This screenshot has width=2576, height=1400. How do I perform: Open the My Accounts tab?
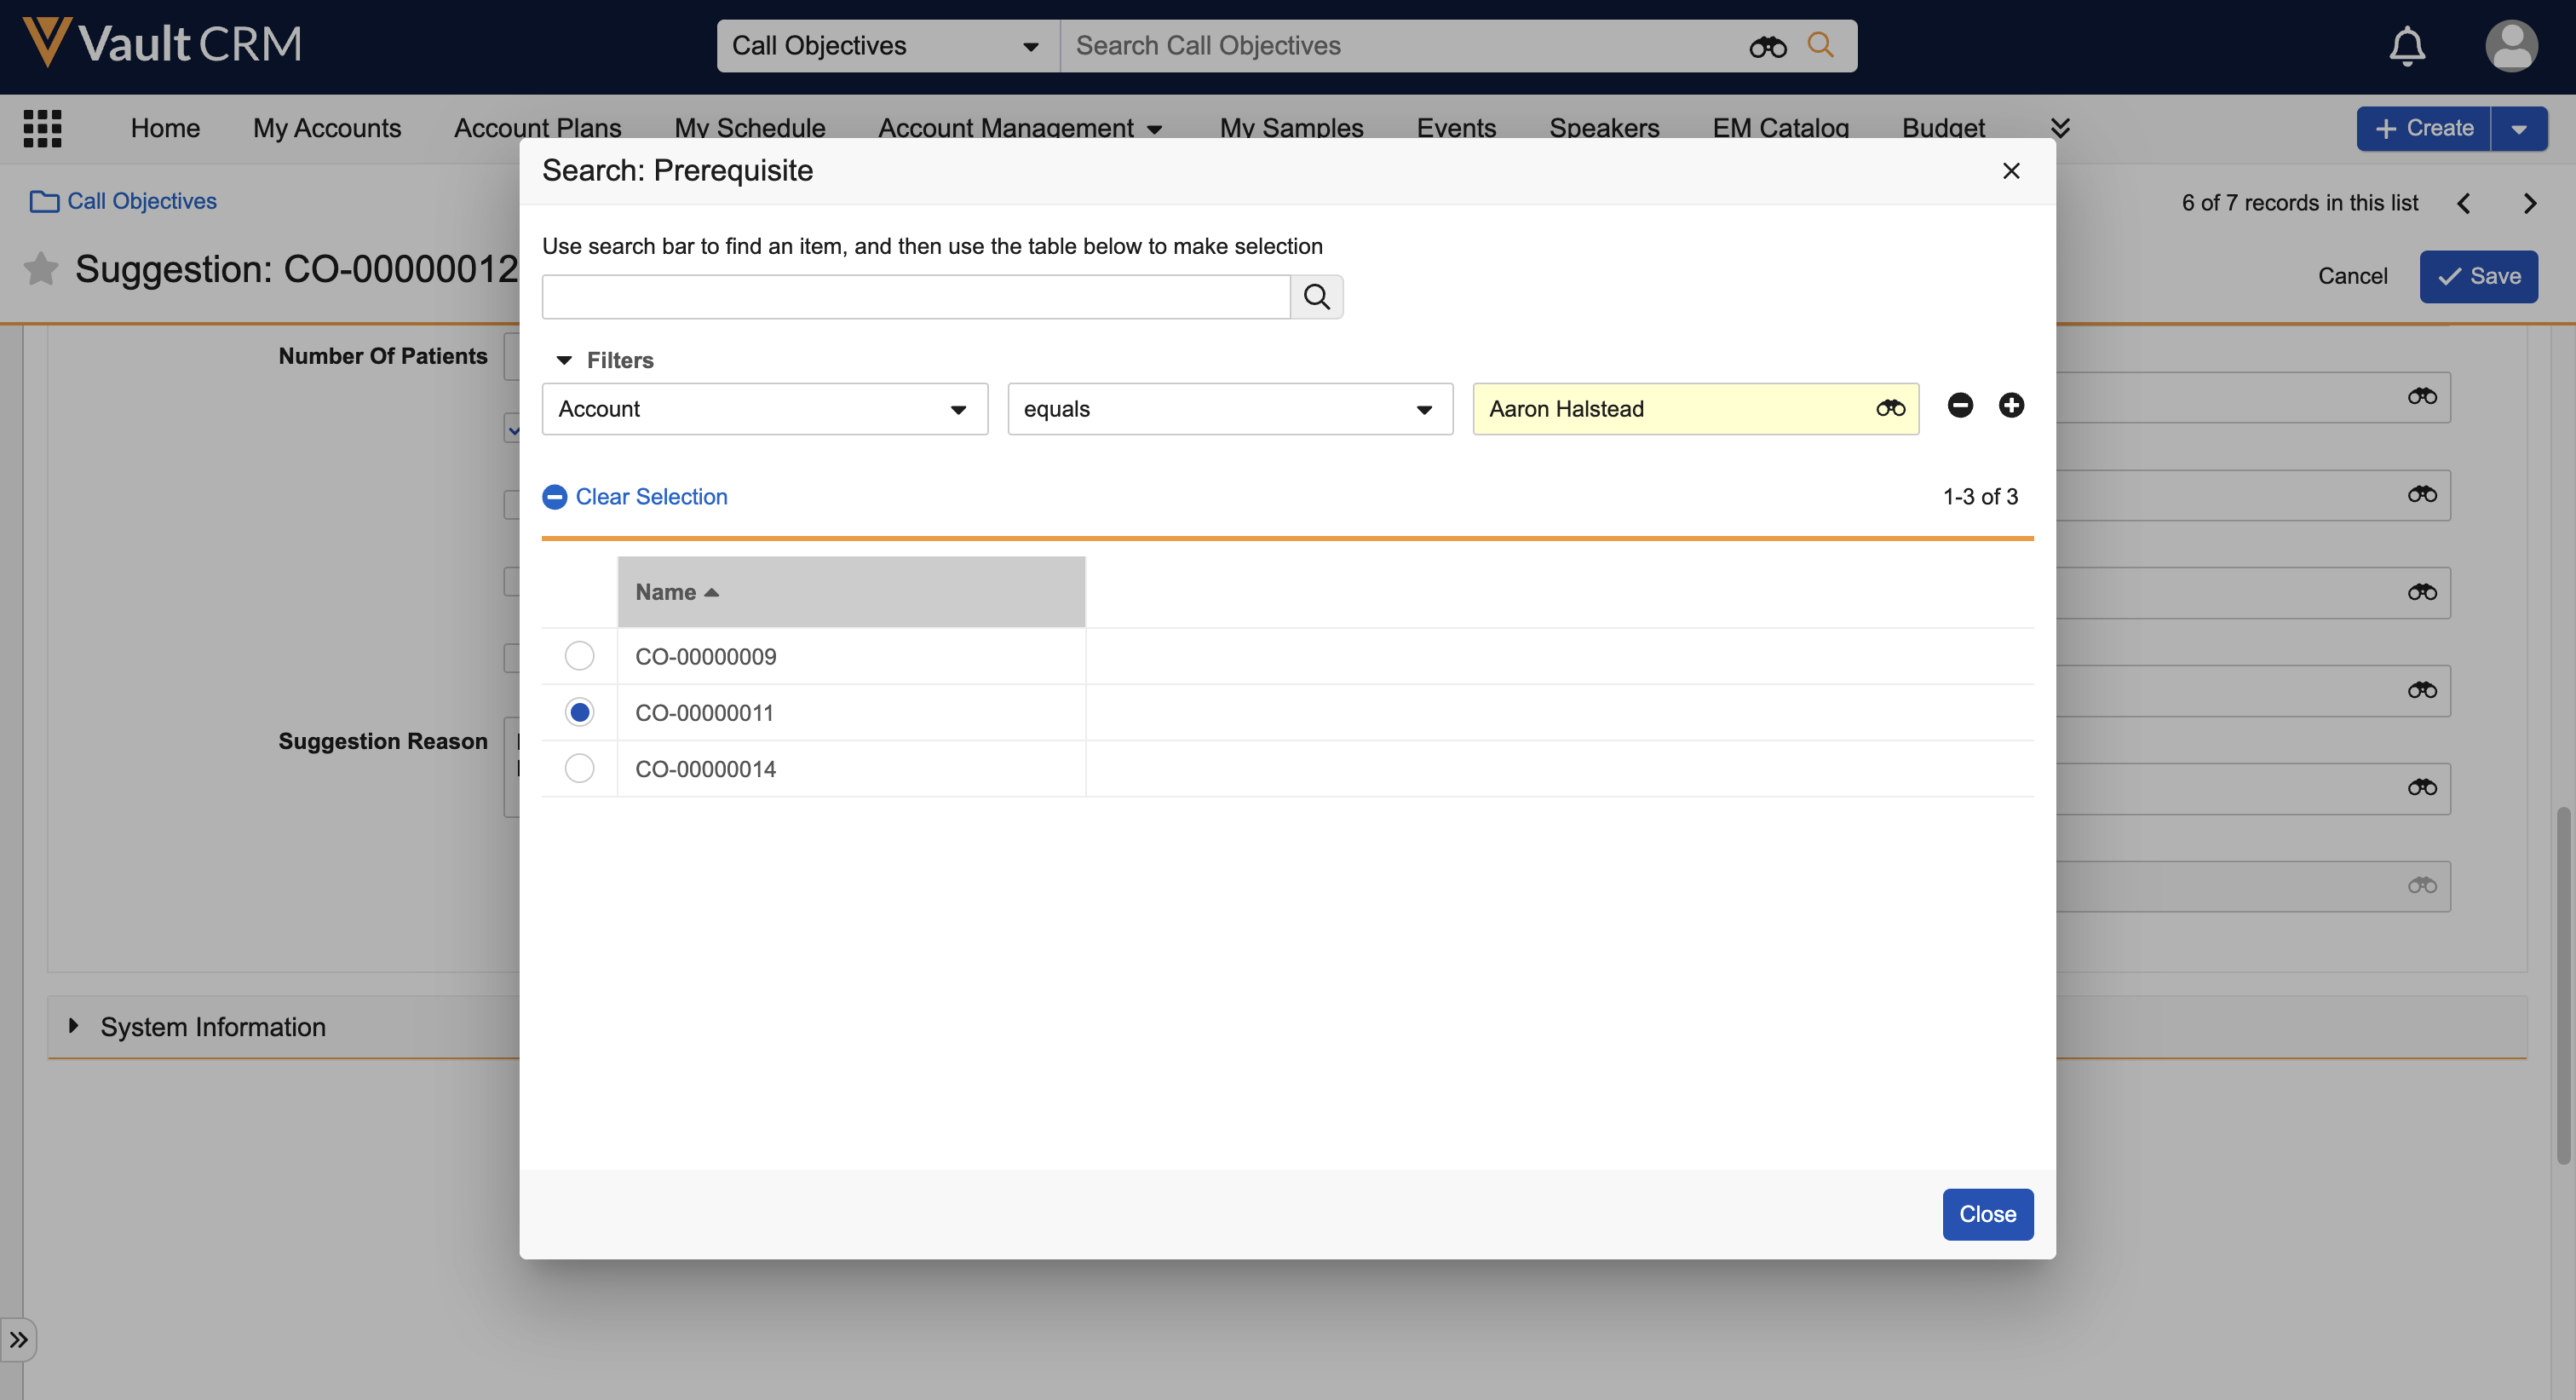coord(326,128)
